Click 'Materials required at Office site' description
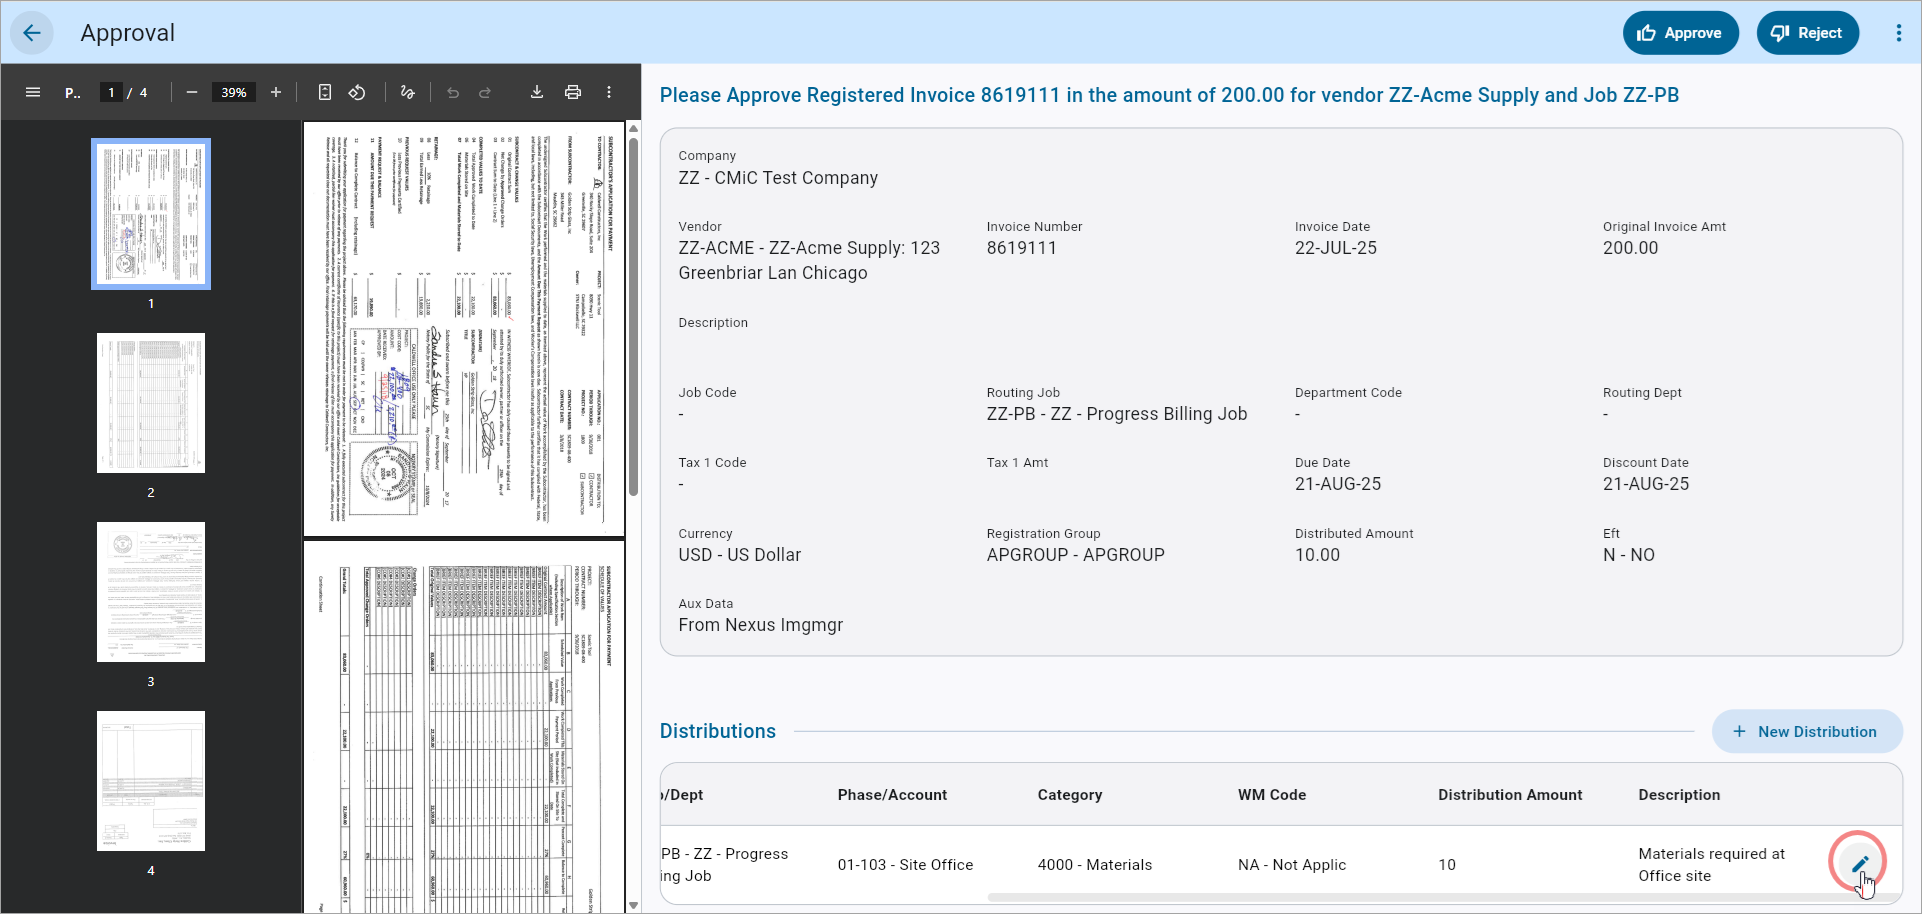Image resolution: width=1922 pixels, height=914 pixels. pos(1711,865)
